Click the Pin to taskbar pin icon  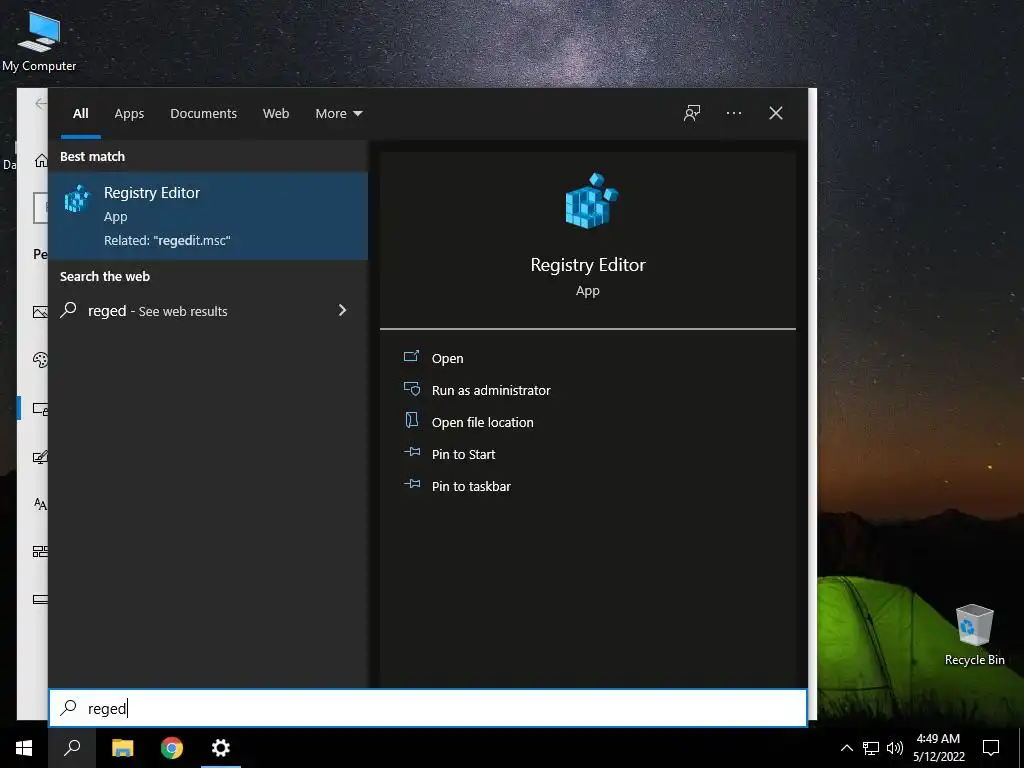[411, 484]
